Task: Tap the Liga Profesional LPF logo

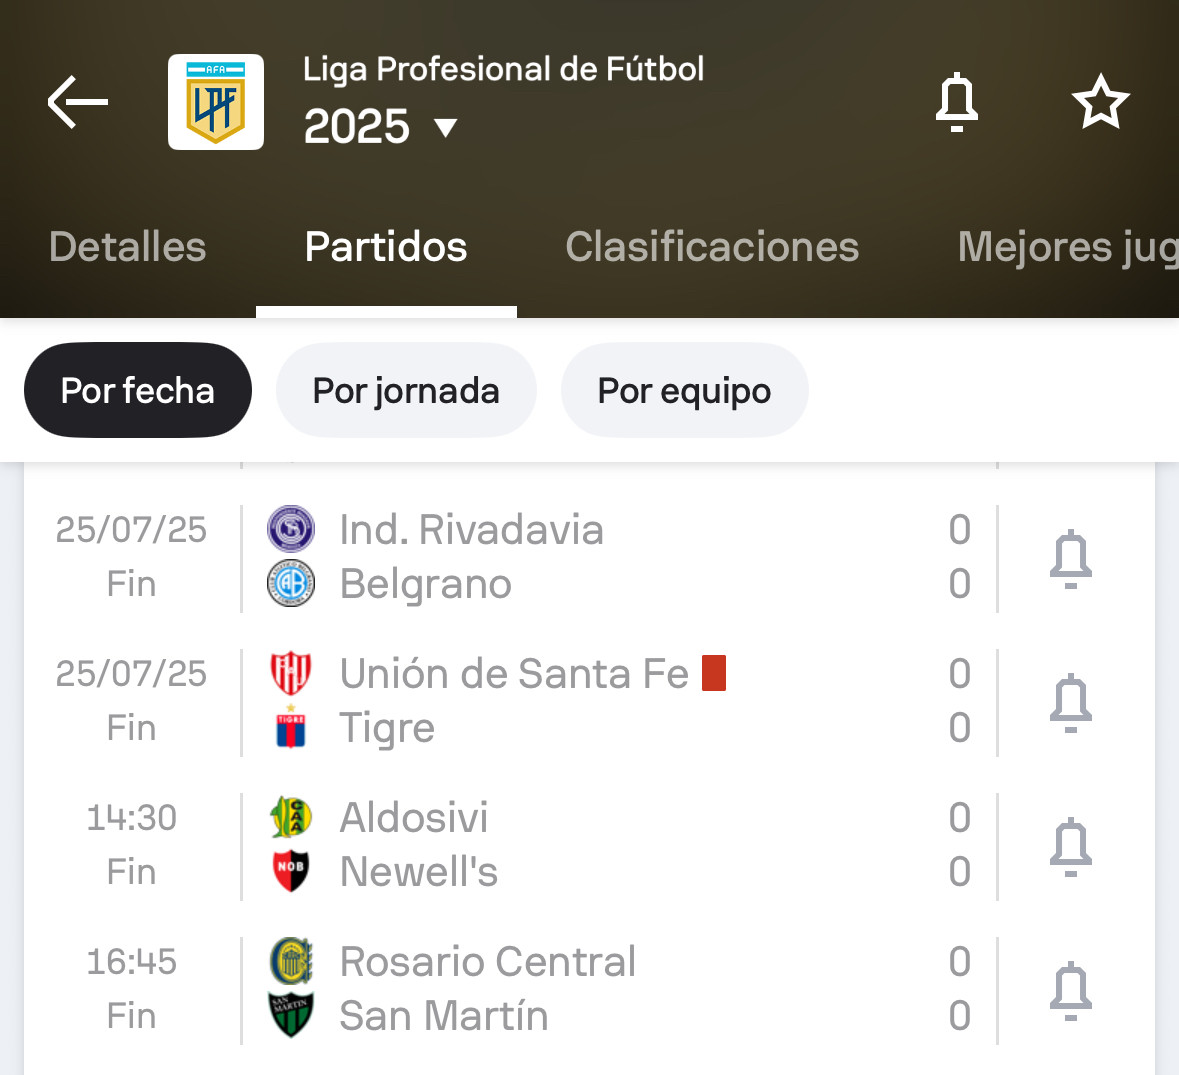Action: click(216, 101)
